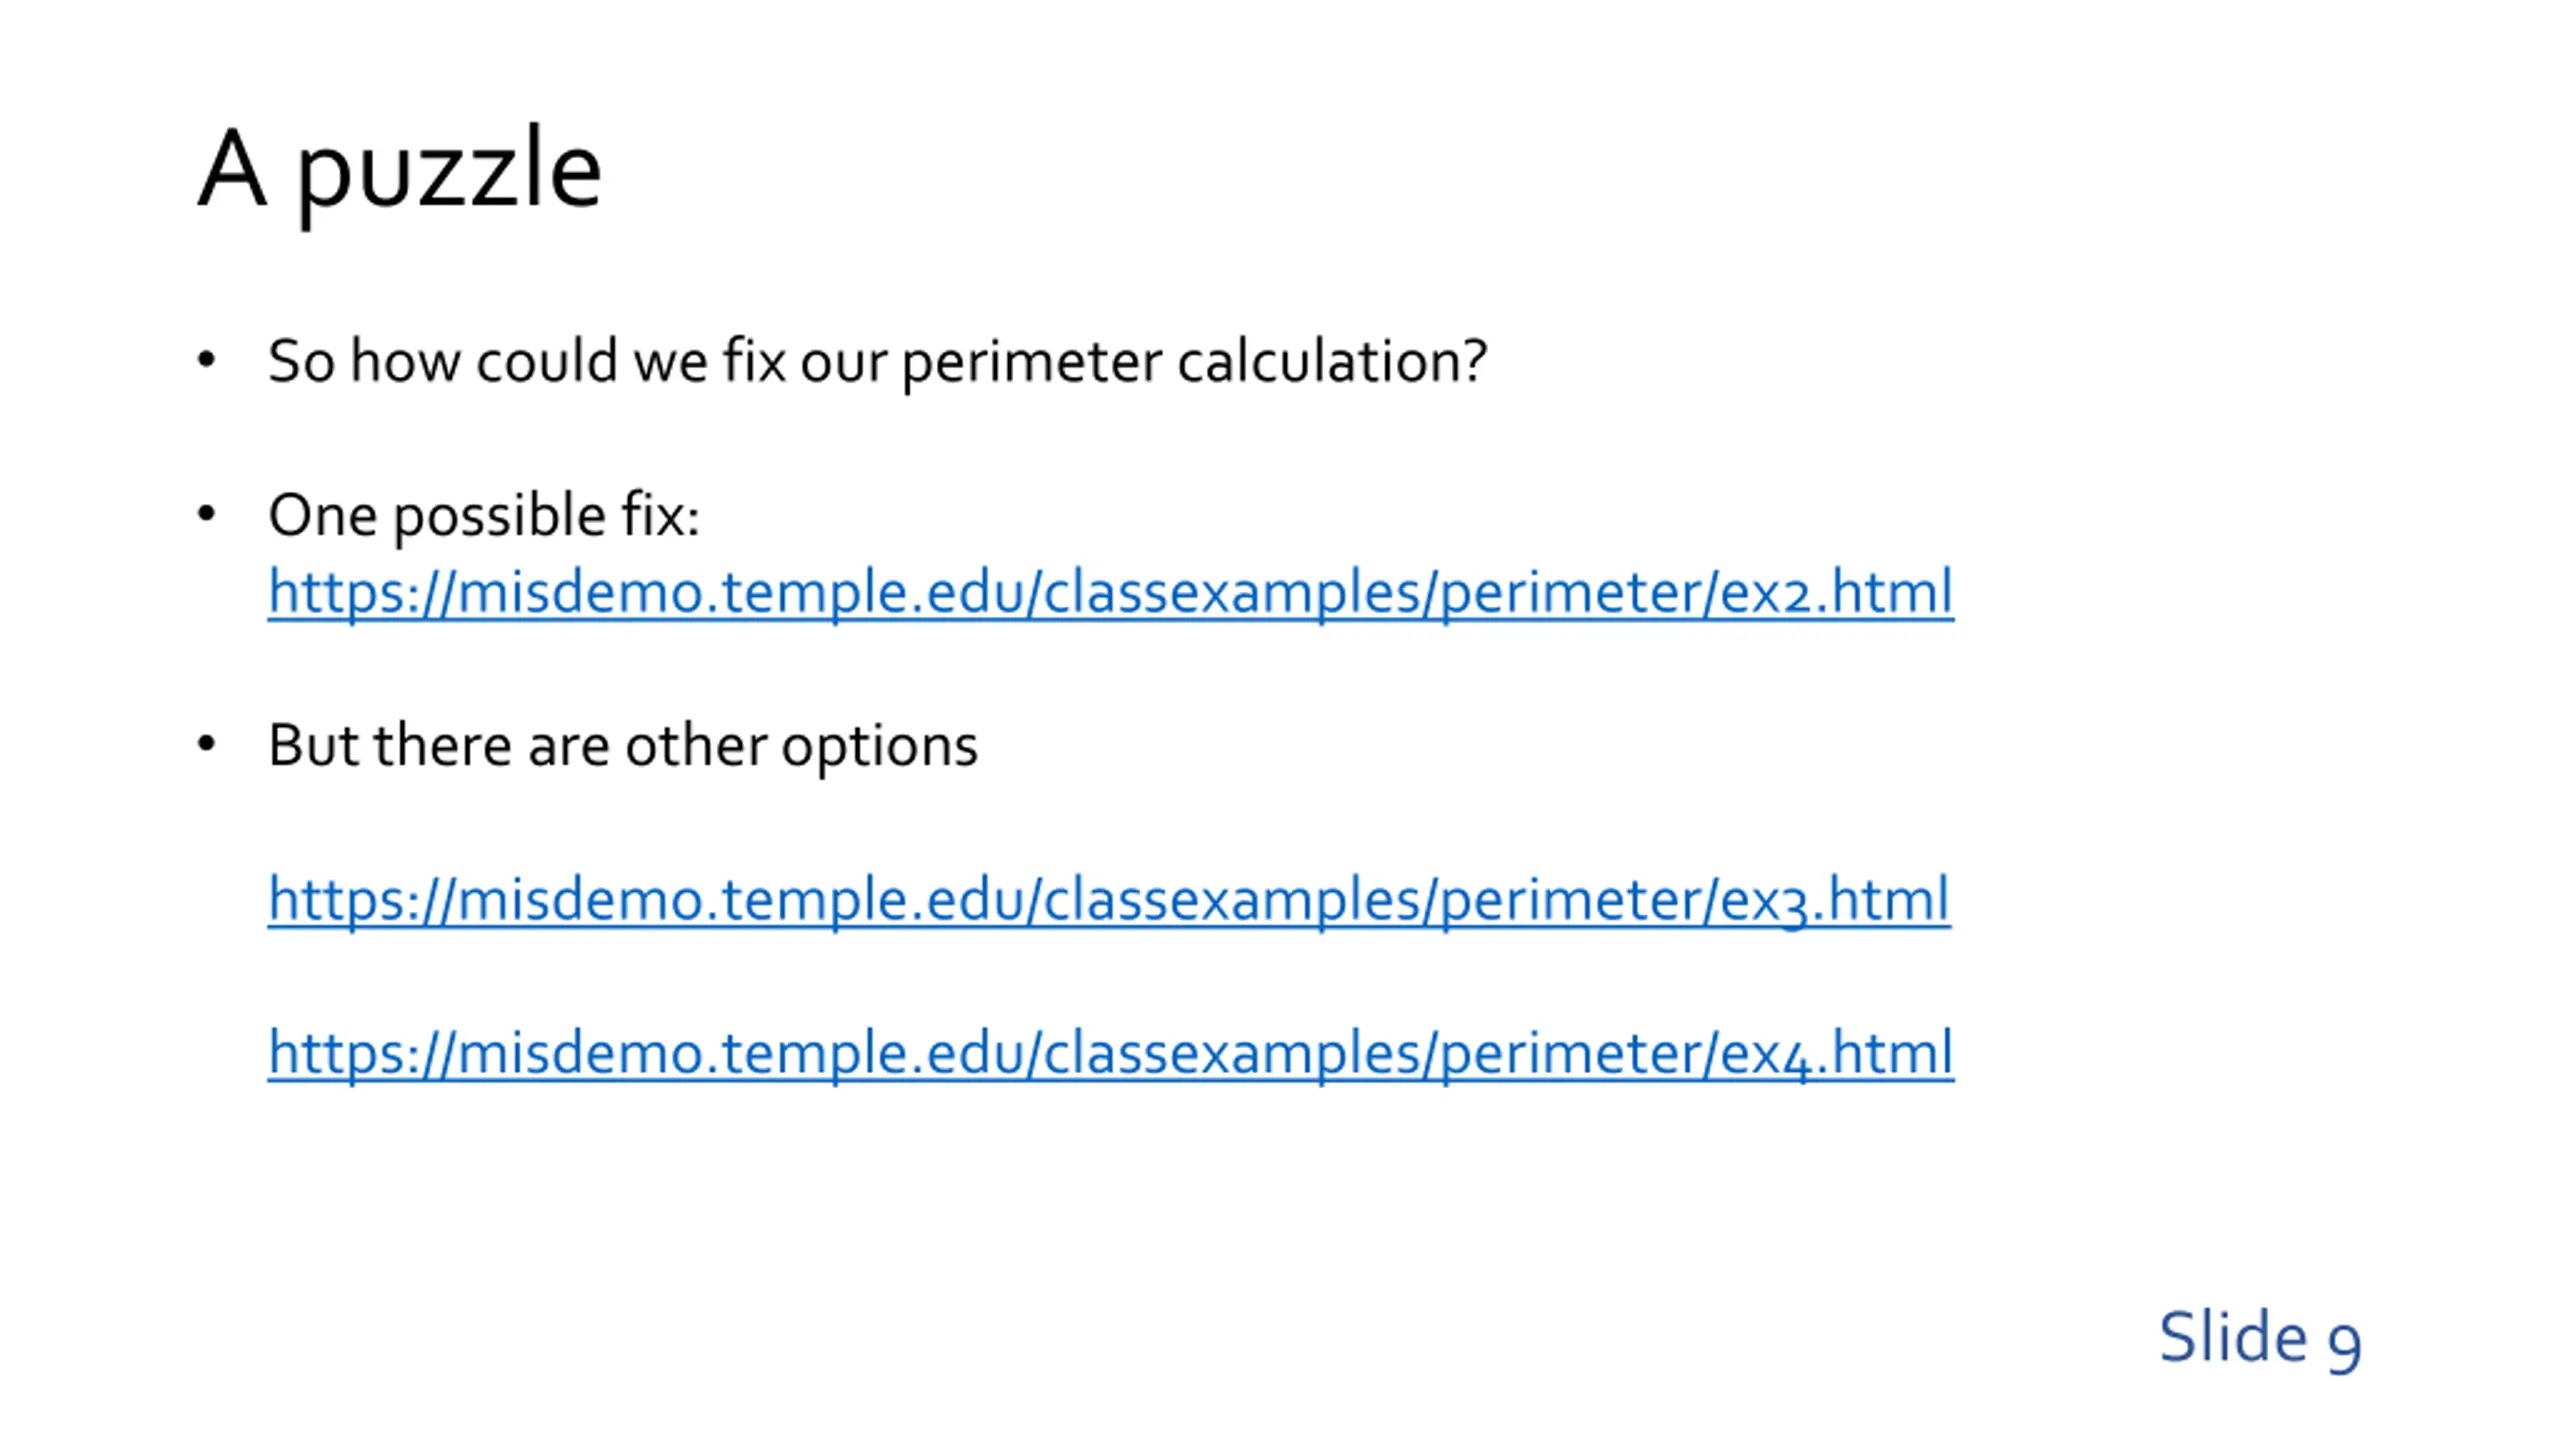Click the word 'calculation?' in first bullet
The width and height of the screenshot is (2560, 1440).
pos(1332,360)
